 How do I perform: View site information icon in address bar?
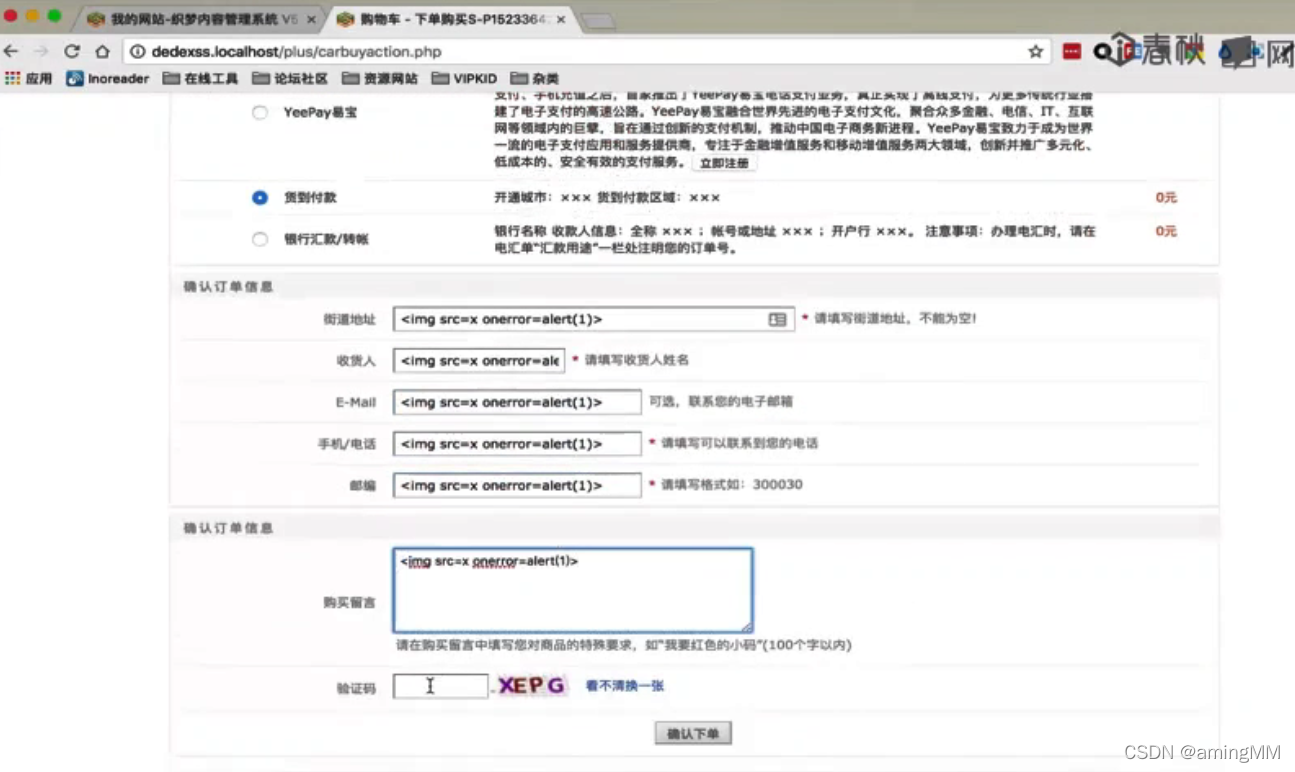pos(137,51)
